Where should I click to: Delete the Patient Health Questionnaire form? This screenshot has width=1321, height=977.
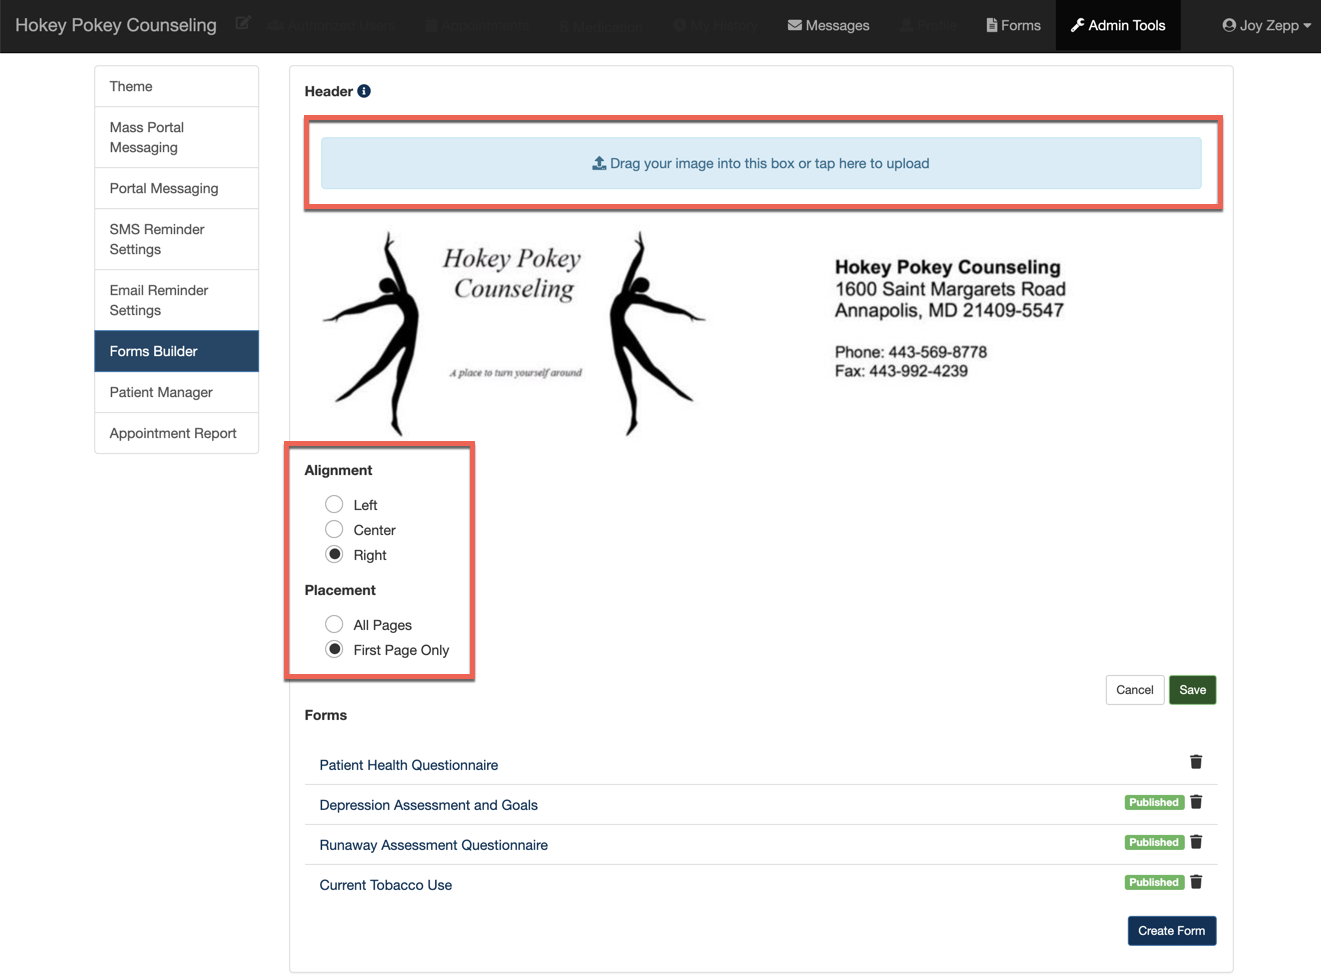coord(1196,762)
